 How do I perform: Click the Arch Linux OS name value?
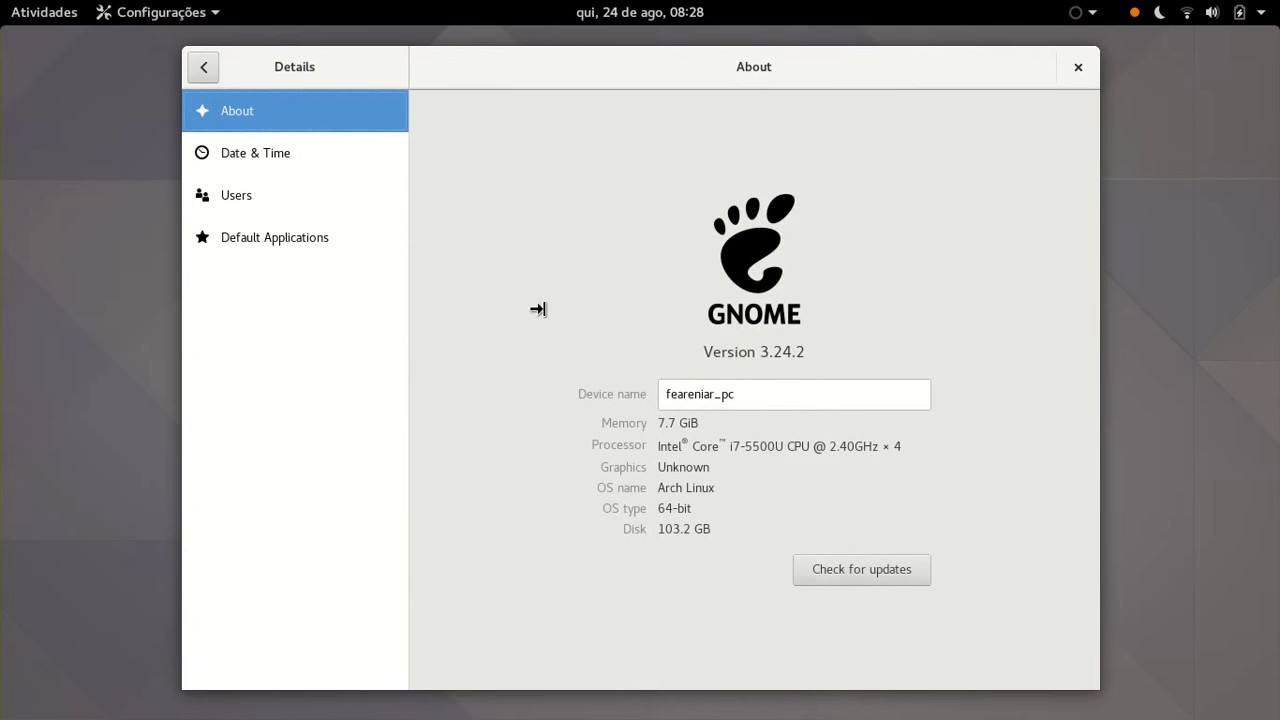point(686,488)
